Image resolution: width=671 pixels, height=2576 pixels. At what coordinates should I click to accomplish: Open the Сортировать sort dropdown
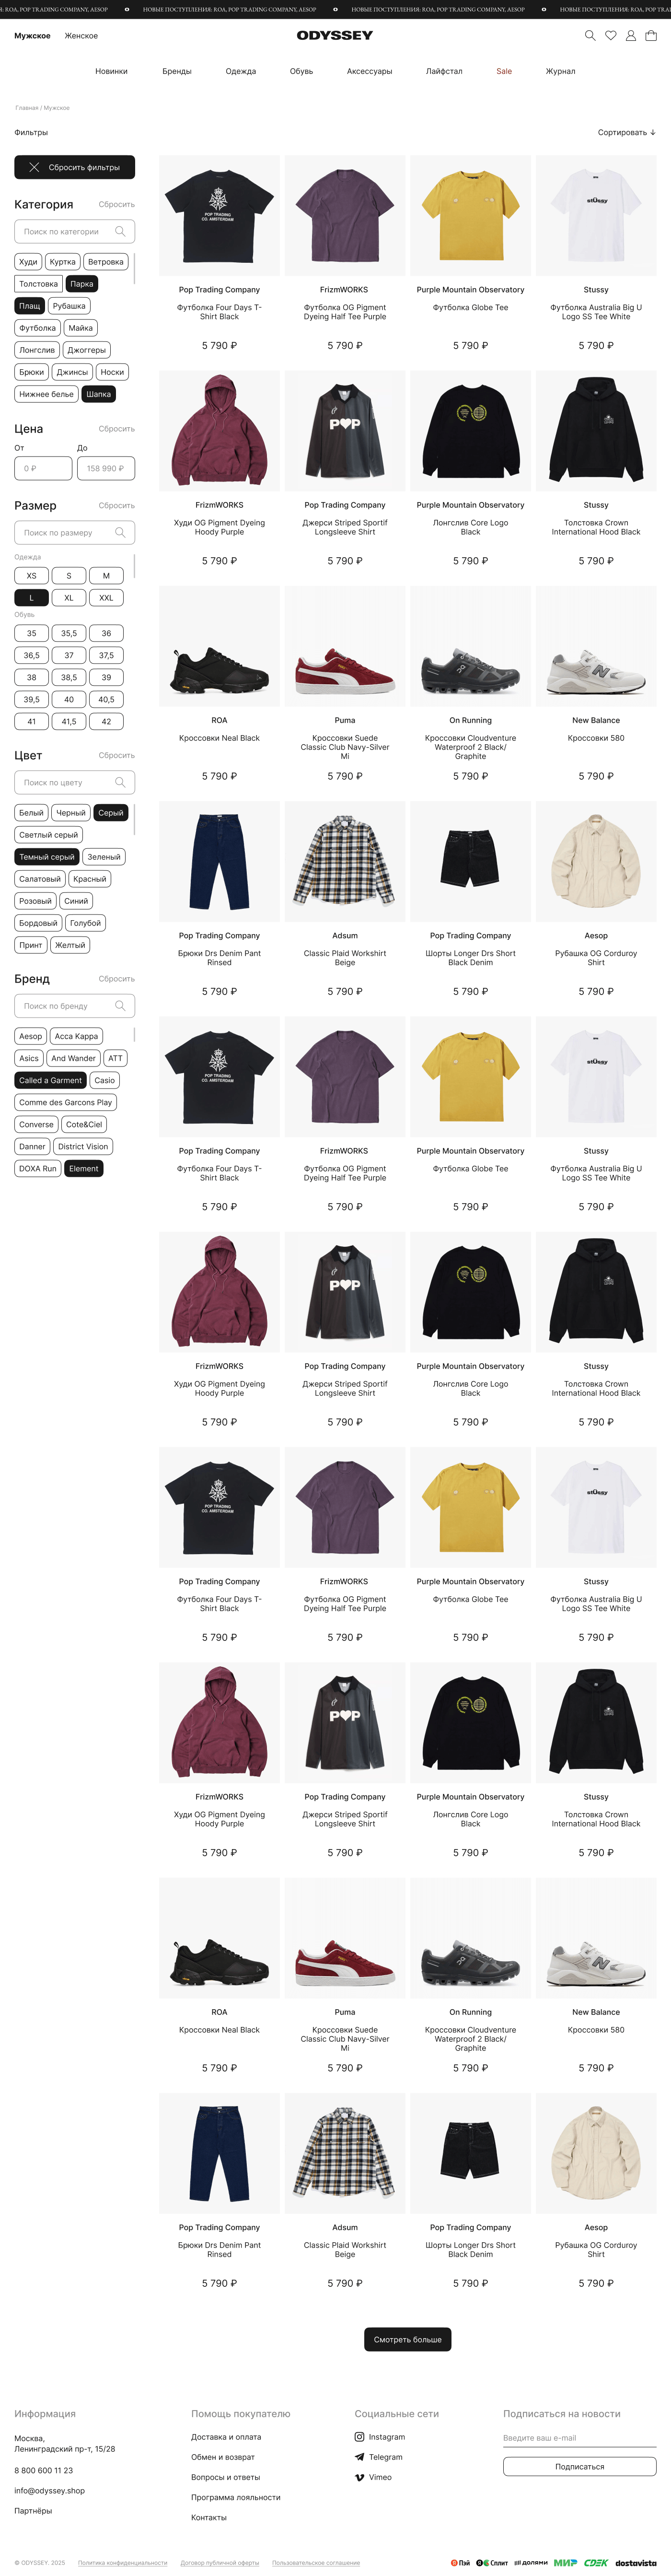(626, 133)
